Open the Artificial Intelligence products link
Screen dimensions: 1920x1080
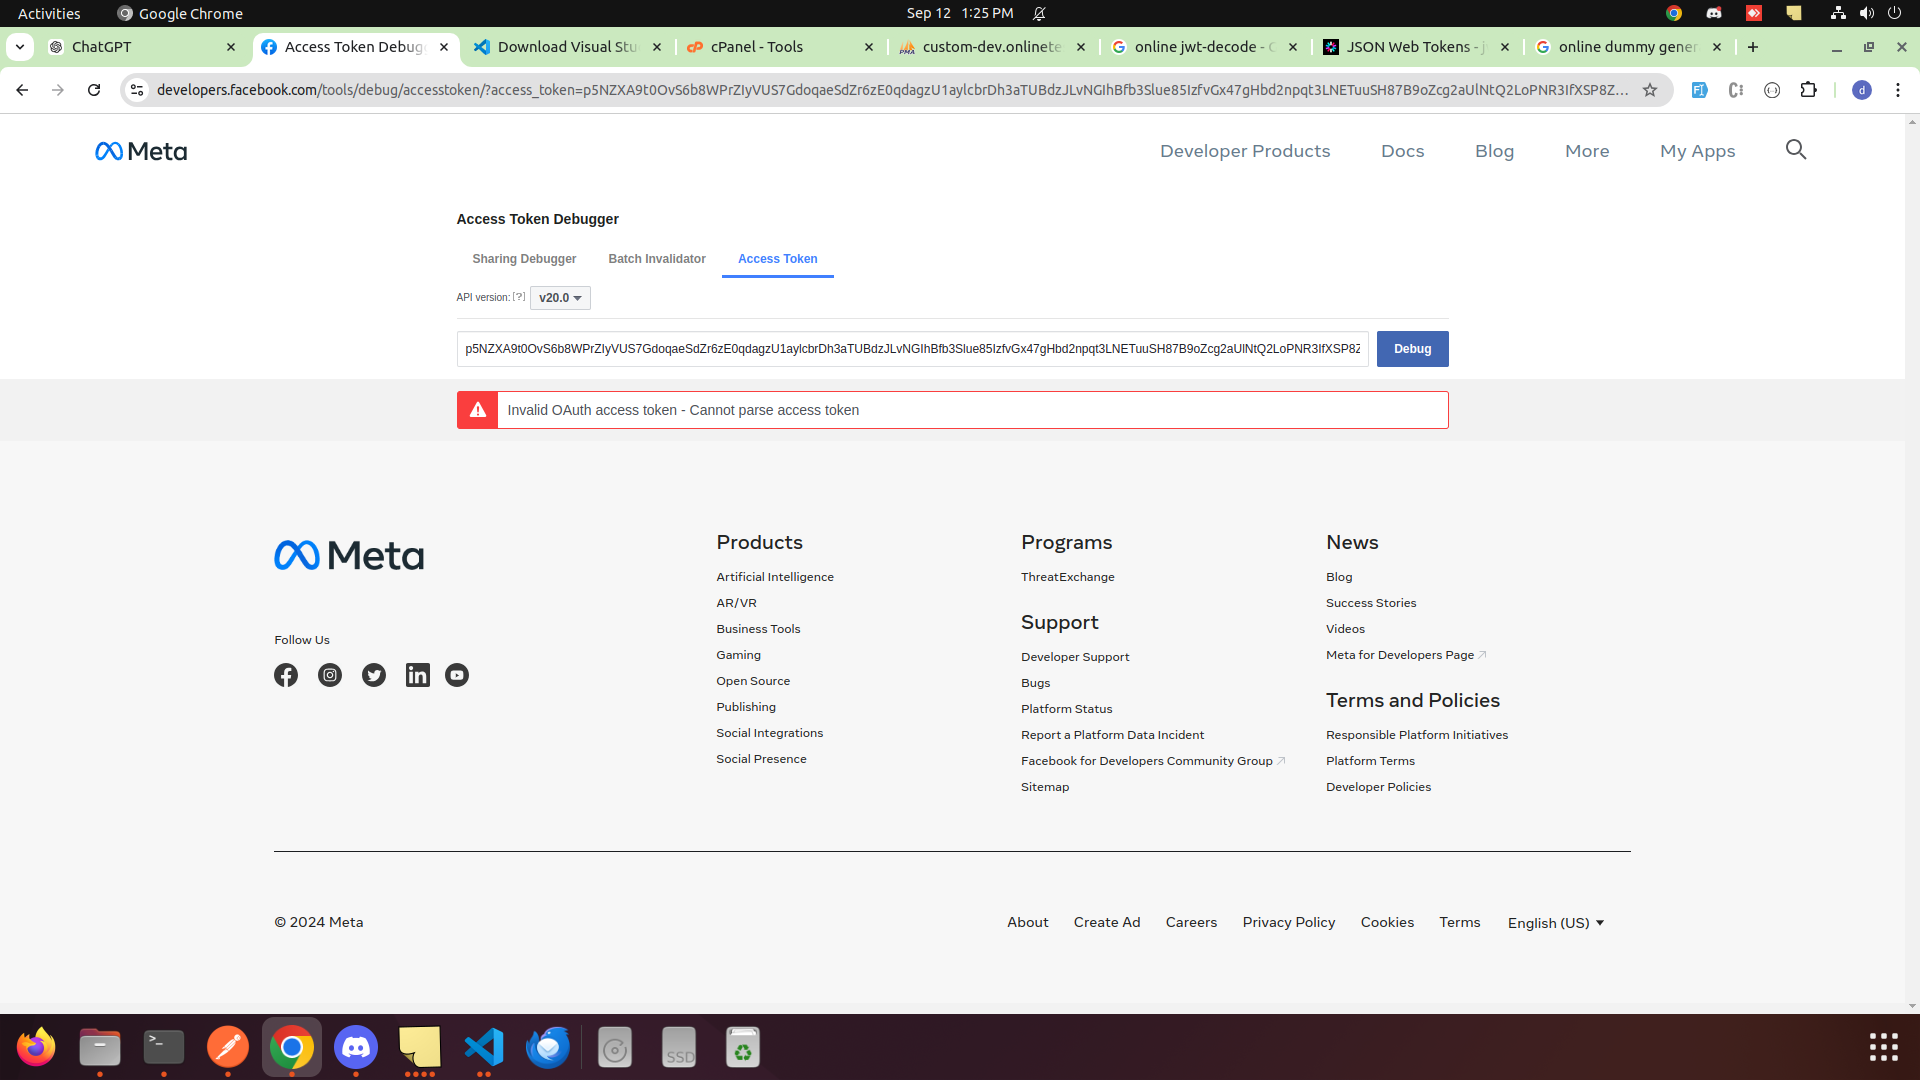pyautogui.click(x=775, y=577)
